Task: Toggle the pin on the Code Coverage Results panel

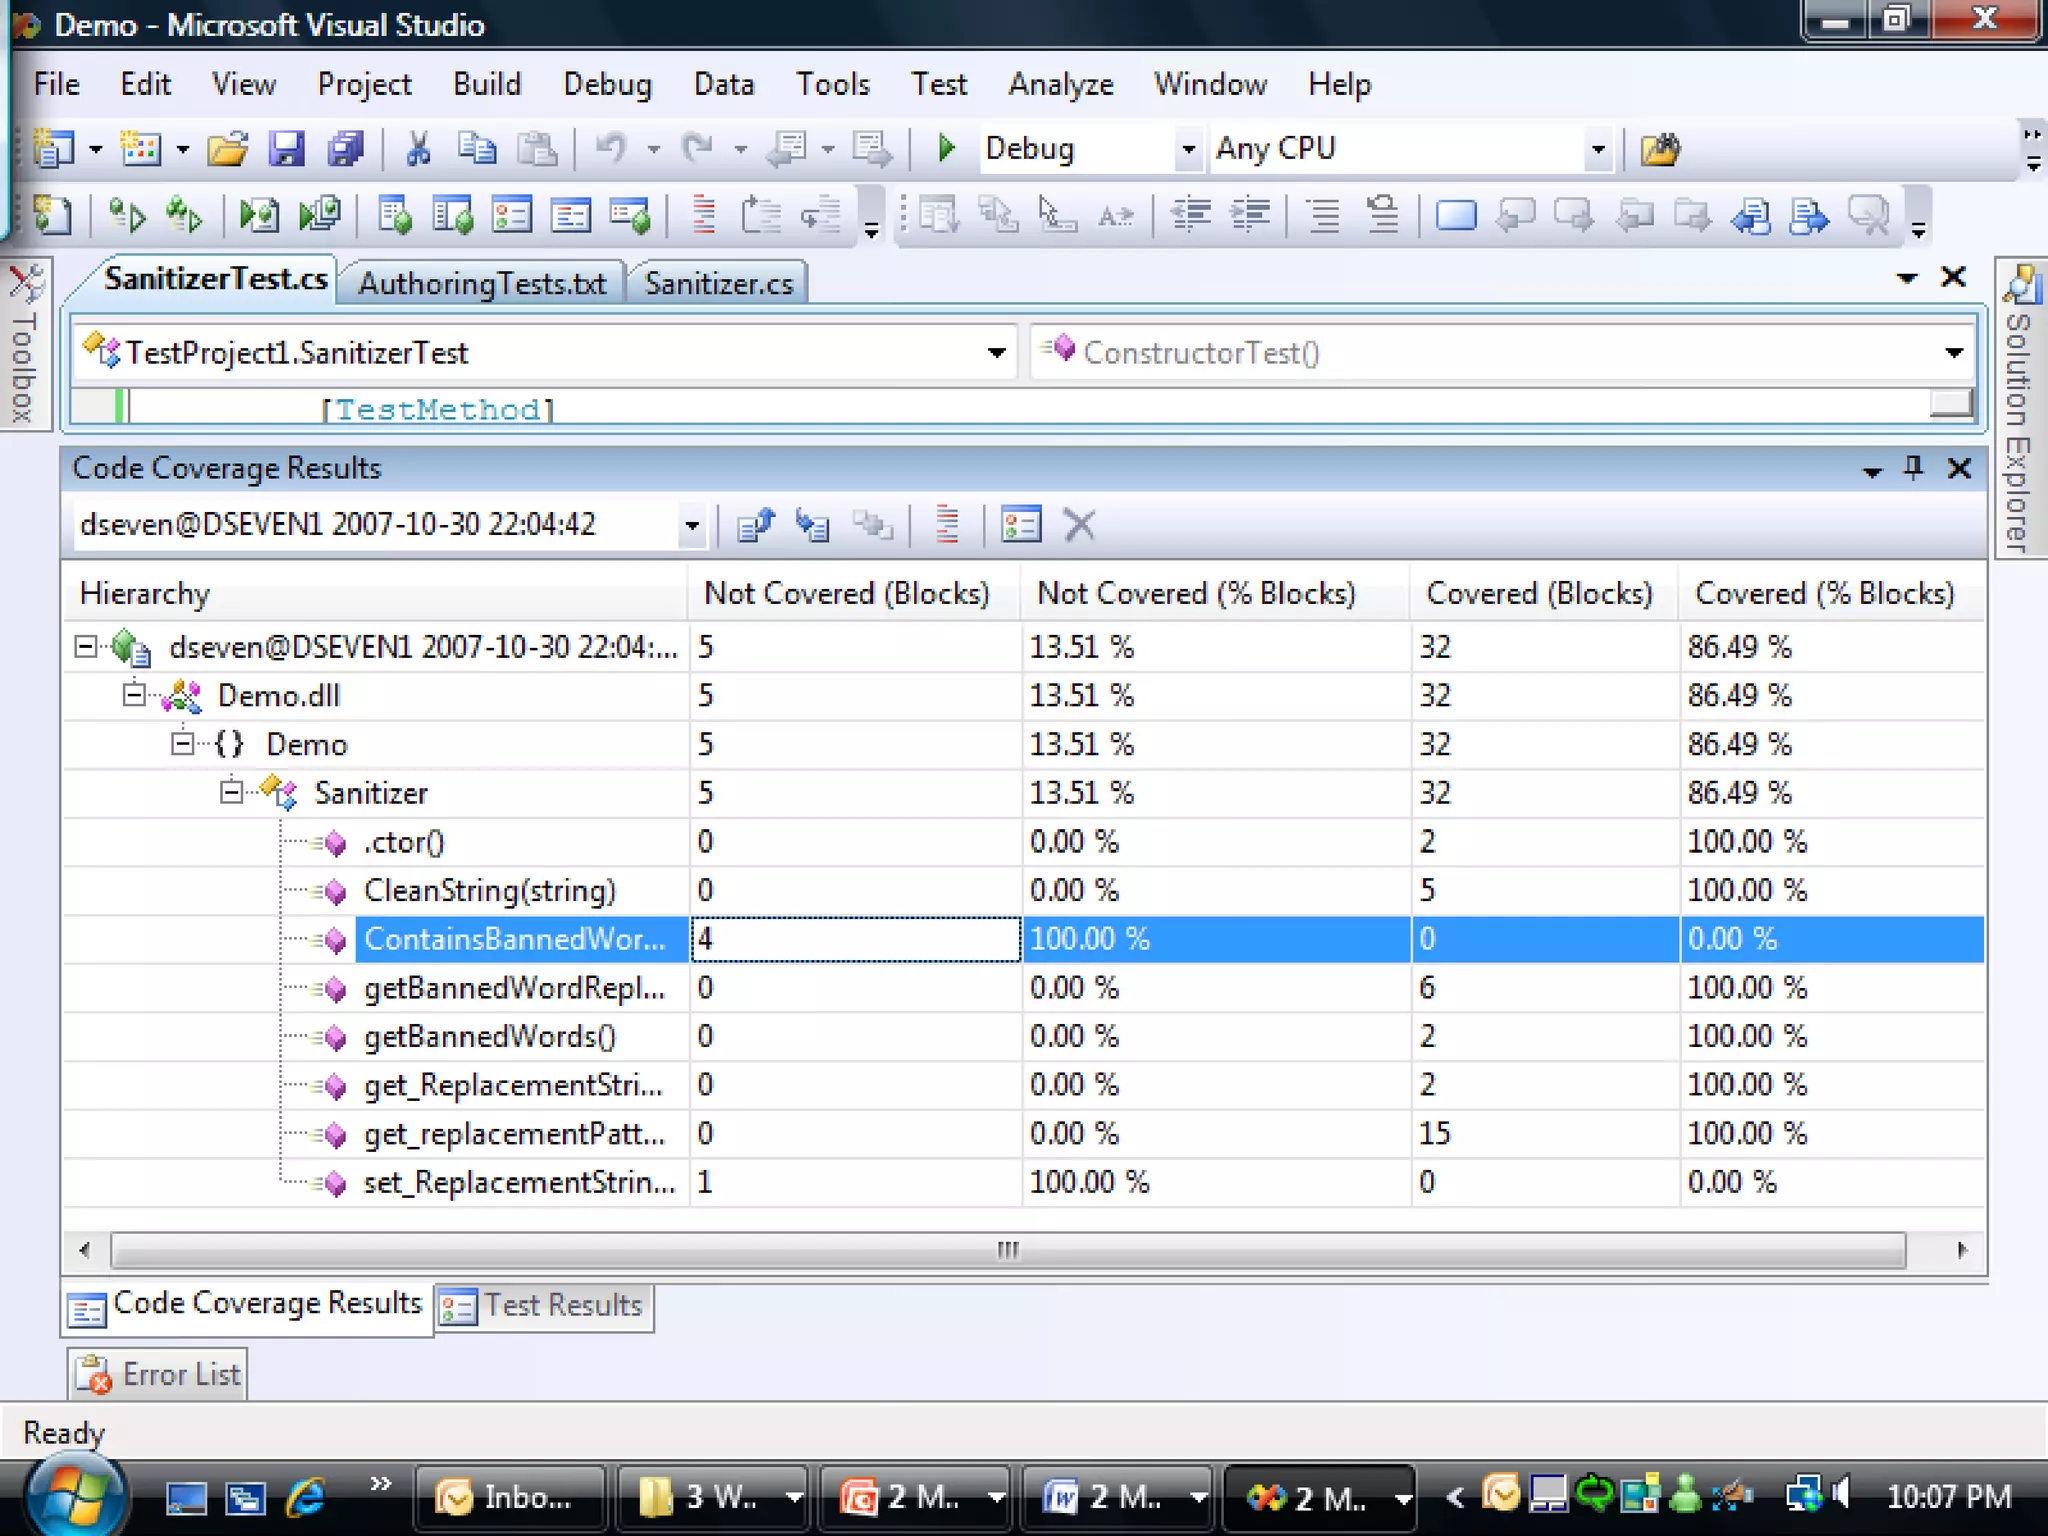Action: pyautogui.click(x=1913, y=468)
